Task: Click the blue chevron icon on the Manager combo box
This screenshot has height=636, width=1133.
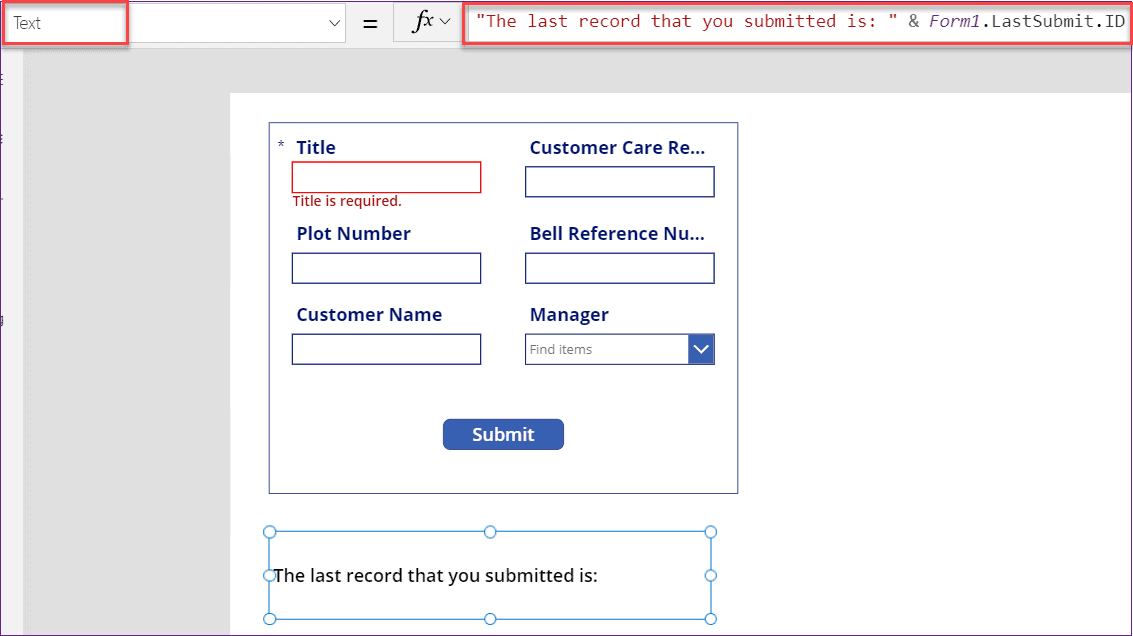Action: pyautogui.click(x=703, y=349)
